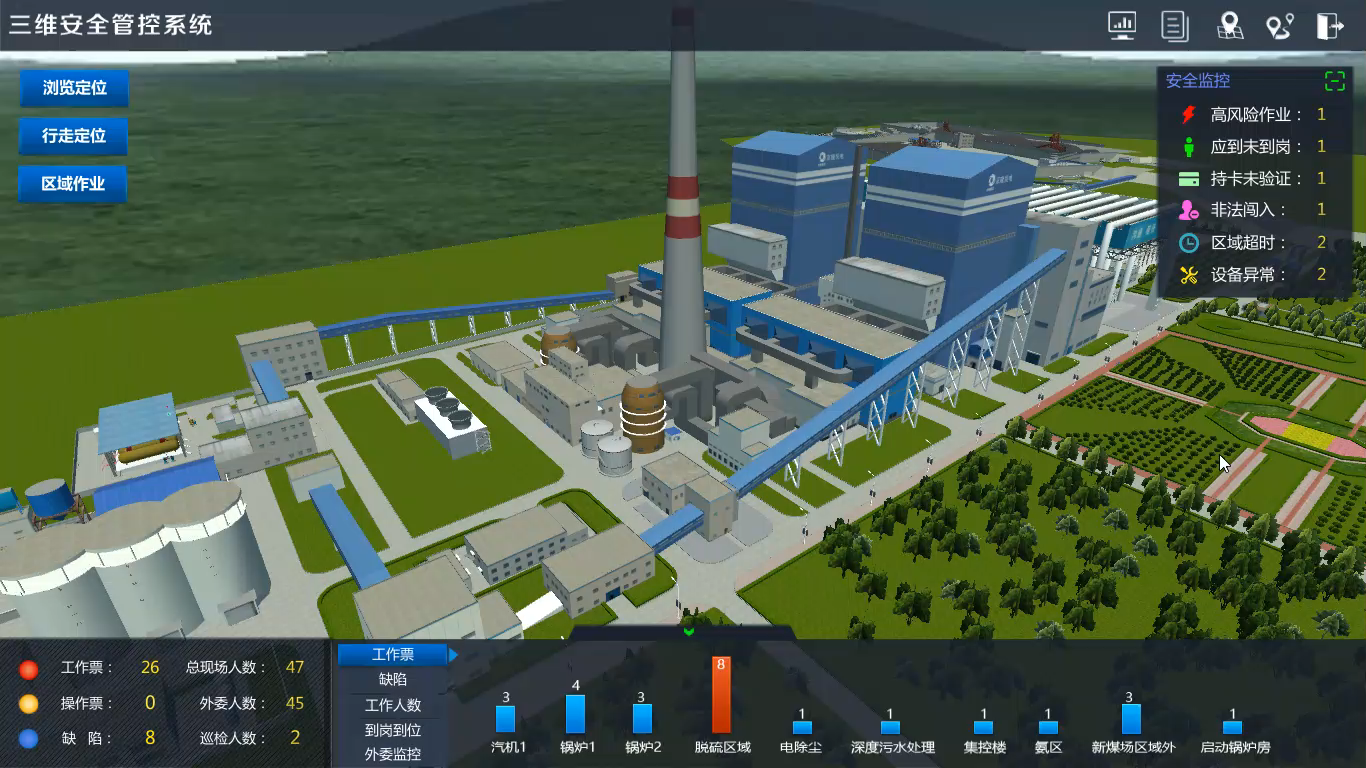
Task: Open the map location icon in top bar
Action: click(1230, 25)
